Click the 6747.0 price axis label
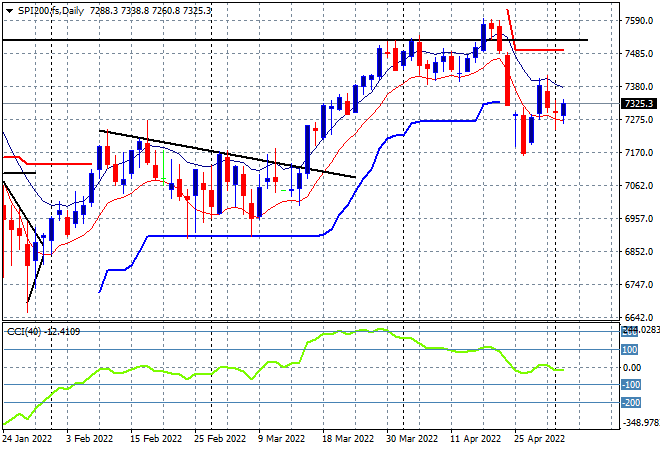 tap(639, 285)
